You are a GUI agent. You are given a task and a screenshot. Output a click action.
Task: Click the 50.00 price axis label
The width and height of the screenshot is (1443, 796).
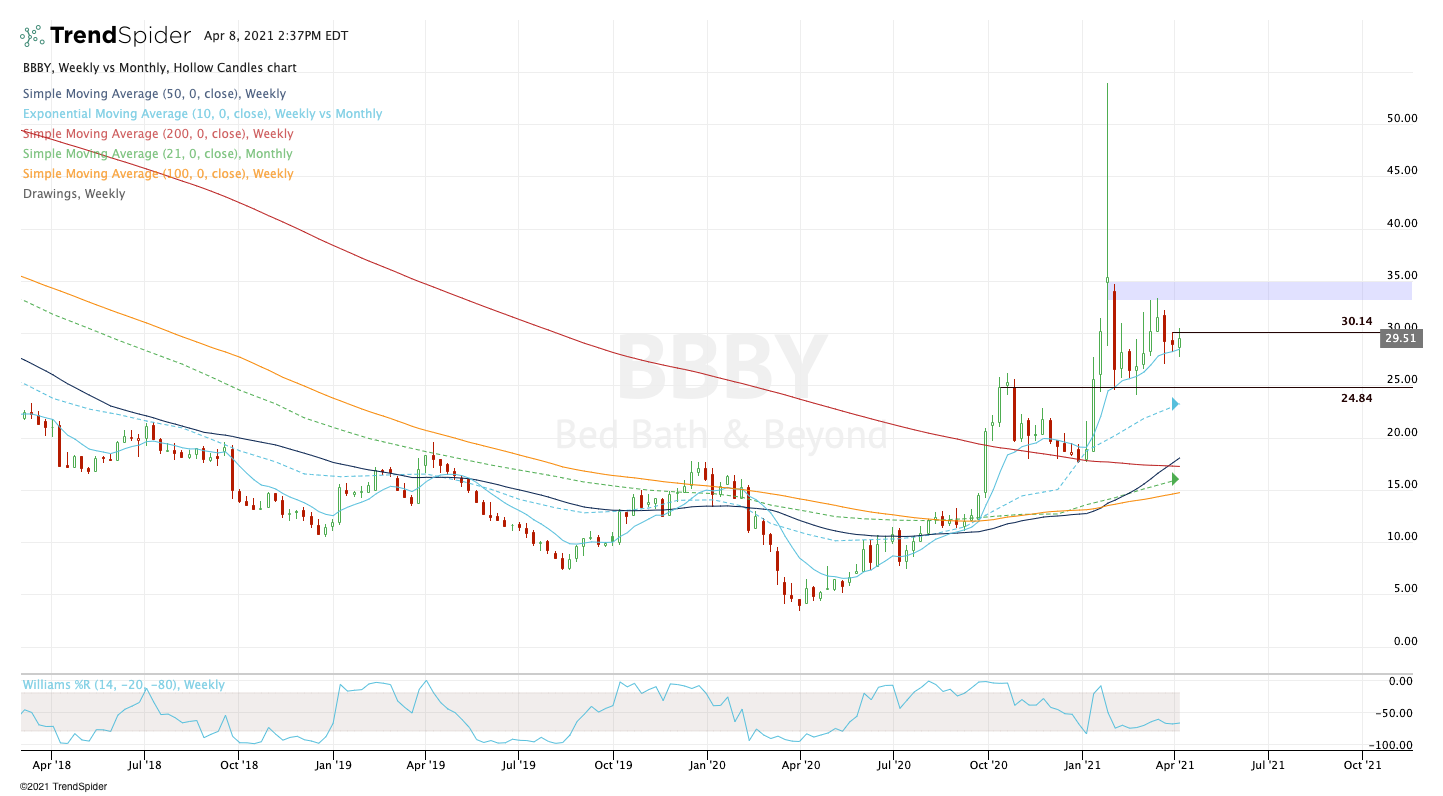[1401, 118]
